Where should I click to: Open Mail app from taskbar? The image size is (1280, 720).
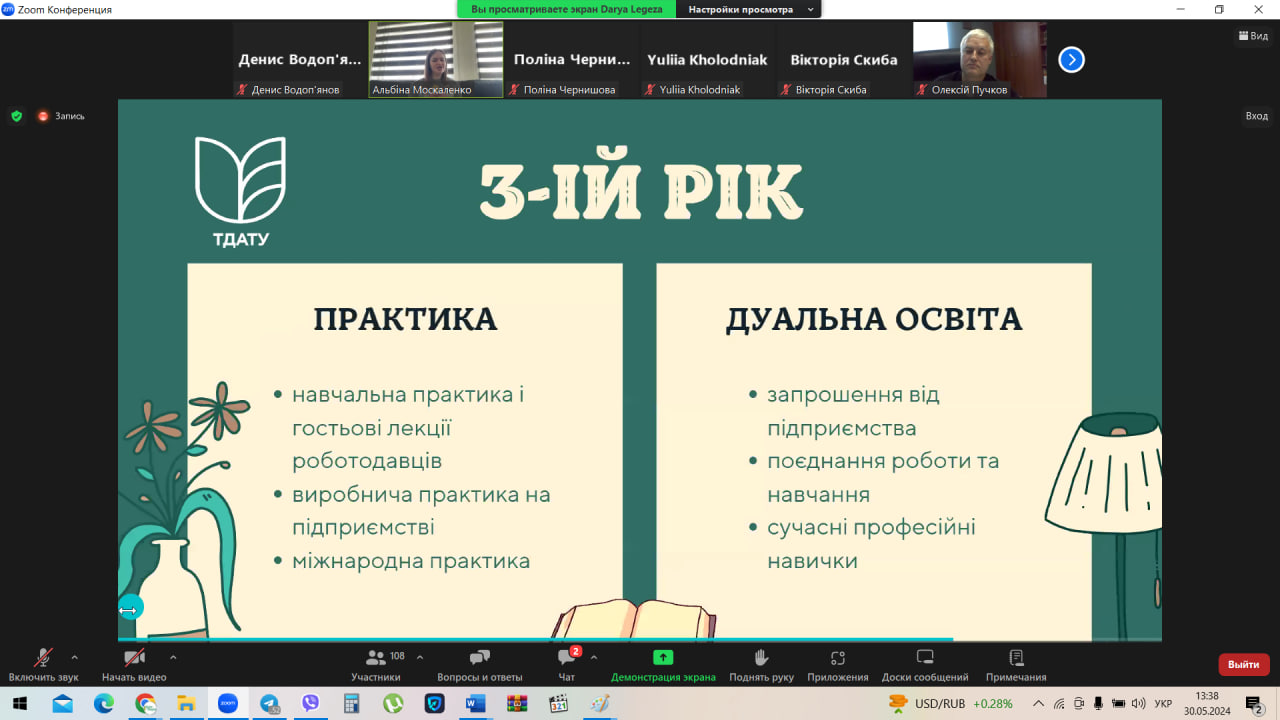click(62, 704)
